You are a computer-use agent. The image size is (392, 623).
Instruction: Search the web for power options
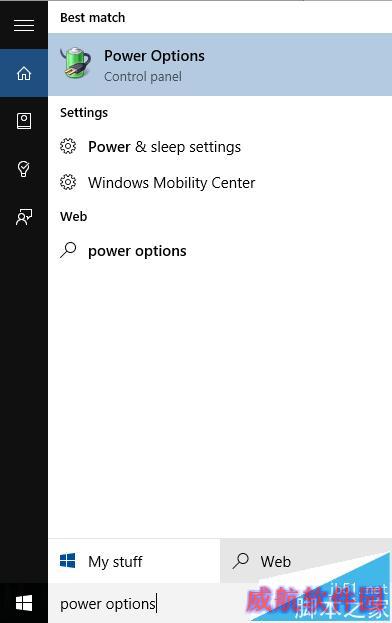point(220,251)
